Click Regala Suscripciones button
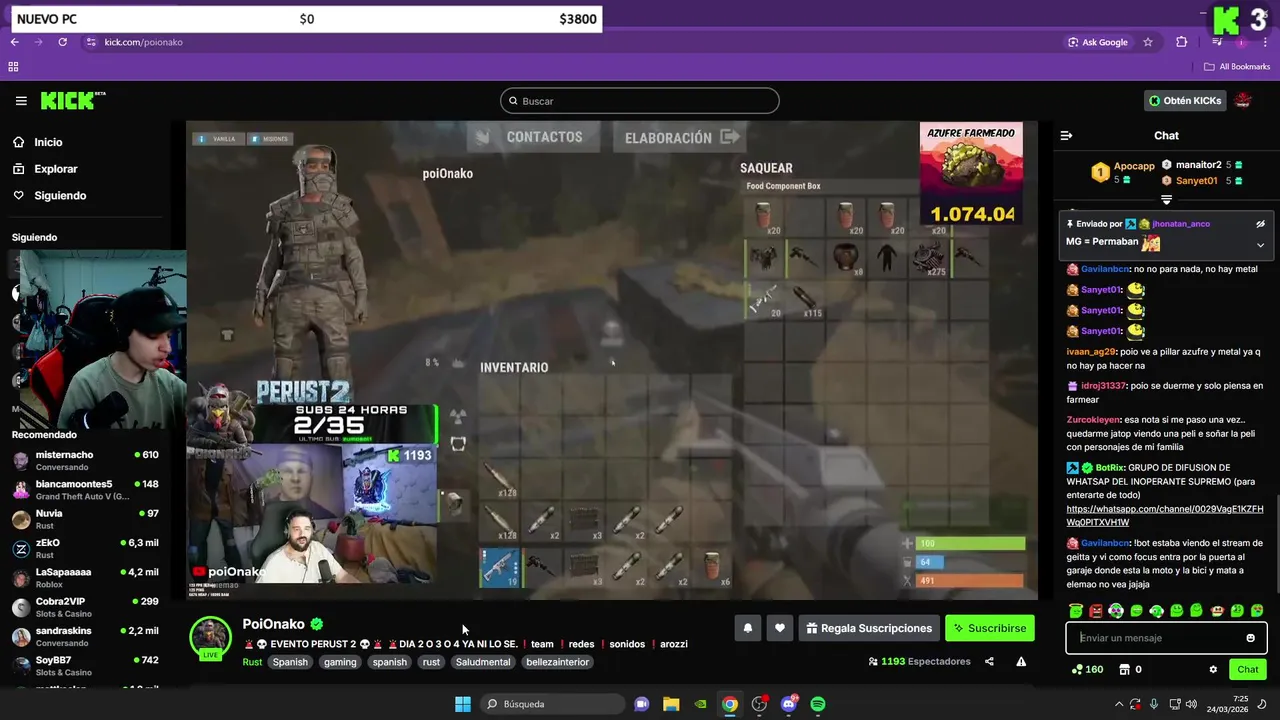This screenshot has height=720, width=1280. [868, 628]
